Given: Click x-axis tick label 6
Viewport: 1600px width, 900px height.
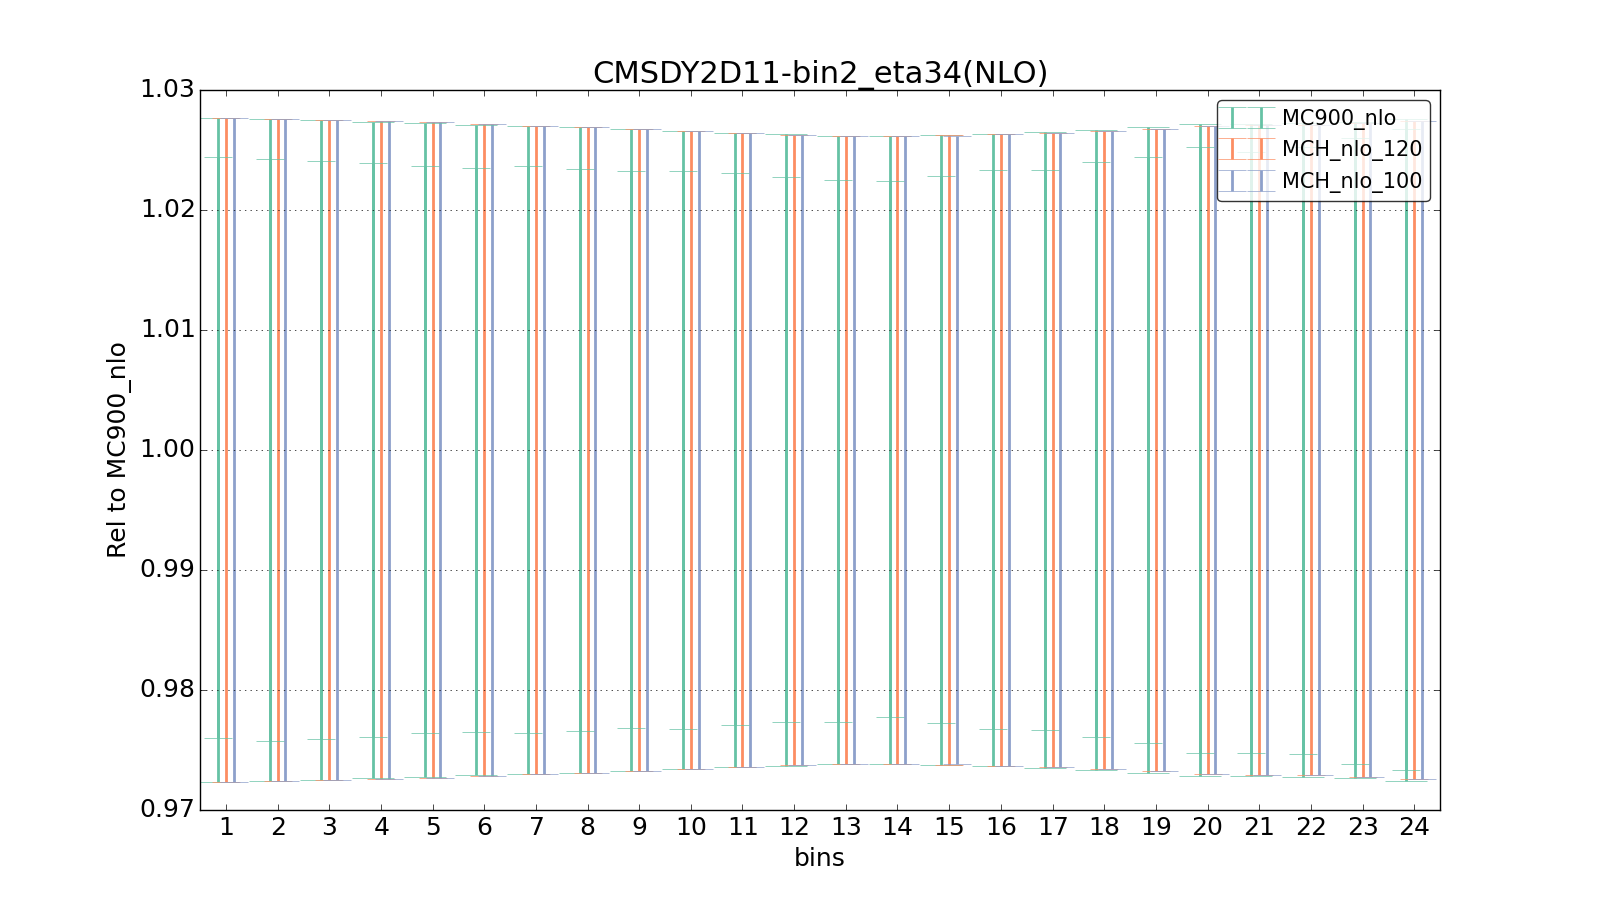Looking at the screenshot, I should click(485, 828).
